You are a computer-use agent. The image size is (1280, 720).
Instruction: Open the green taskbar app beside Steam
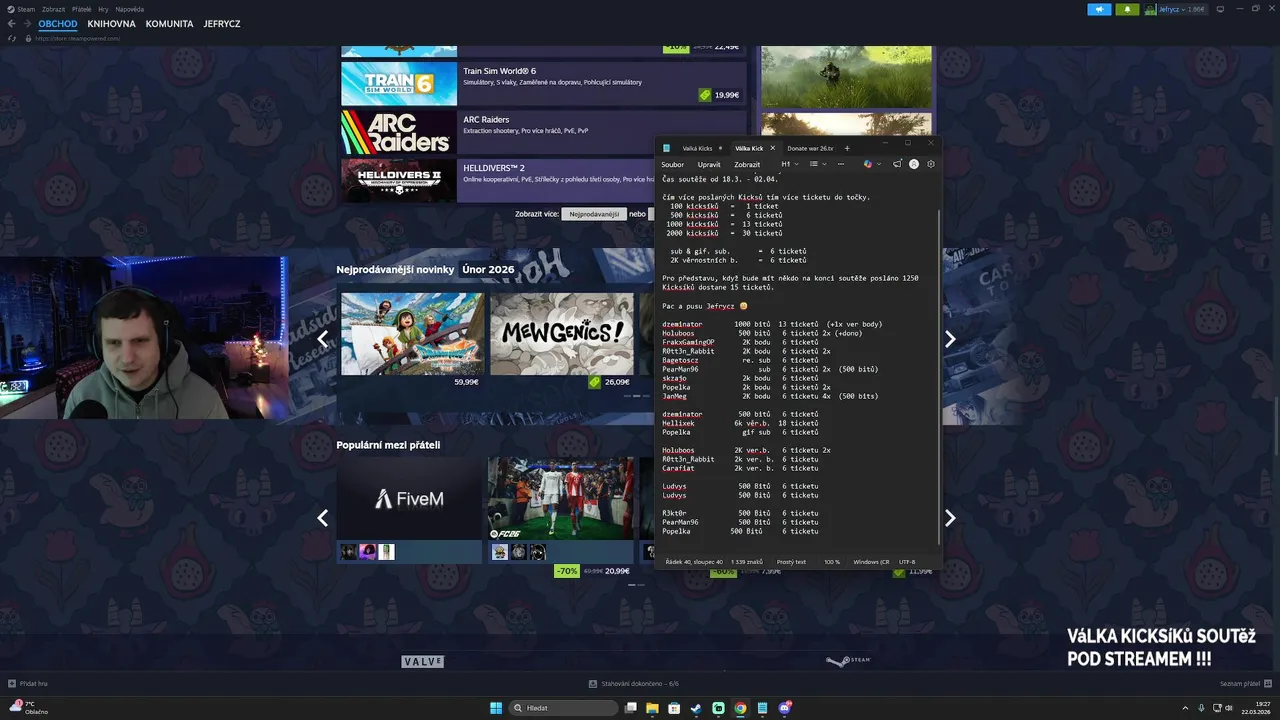click(x=718, y=708)
